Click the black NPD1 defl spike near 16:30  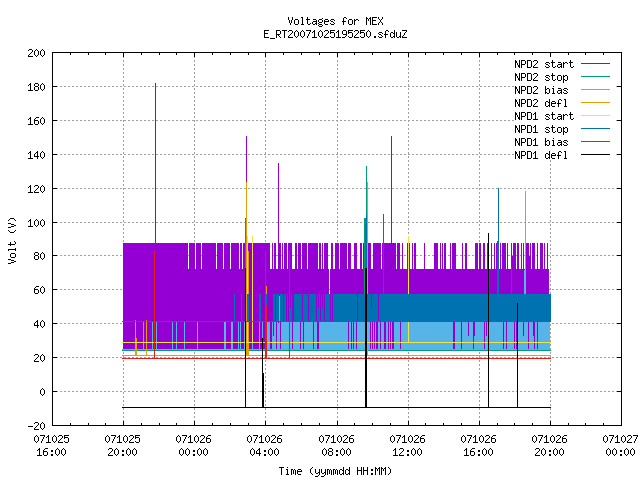click(x=488, y=320)
